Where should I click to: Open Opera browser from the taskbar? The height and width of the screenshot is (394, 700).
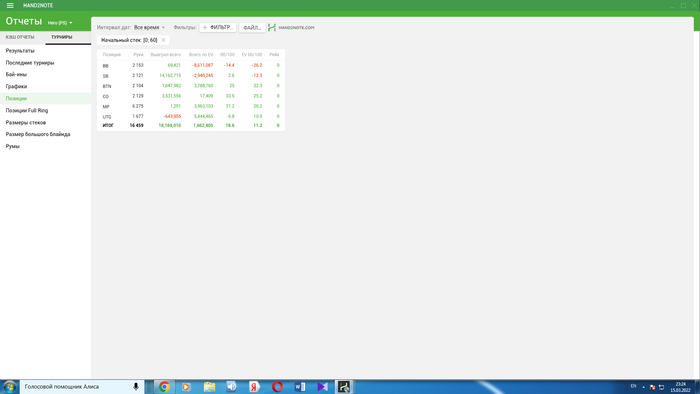click(x=277, y=387)
